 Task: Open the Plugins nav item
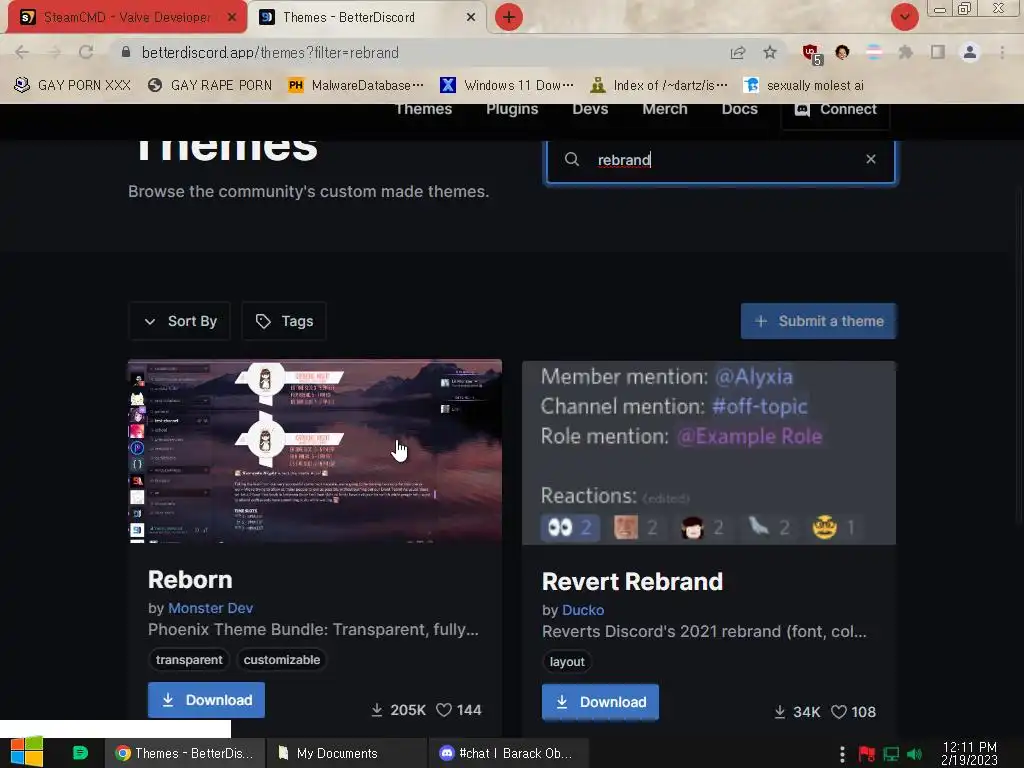pos(512,109)
